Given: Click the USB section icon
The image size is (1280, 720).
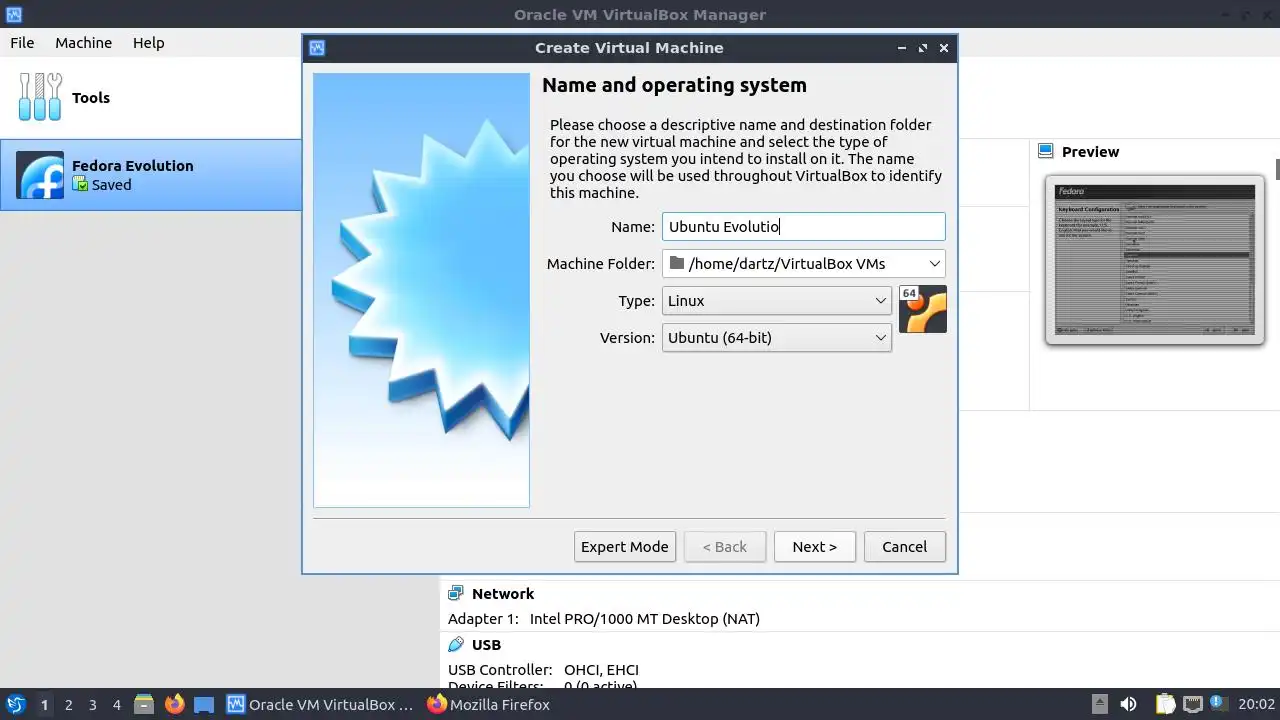Looking at the screenshot, I should 456,644.
